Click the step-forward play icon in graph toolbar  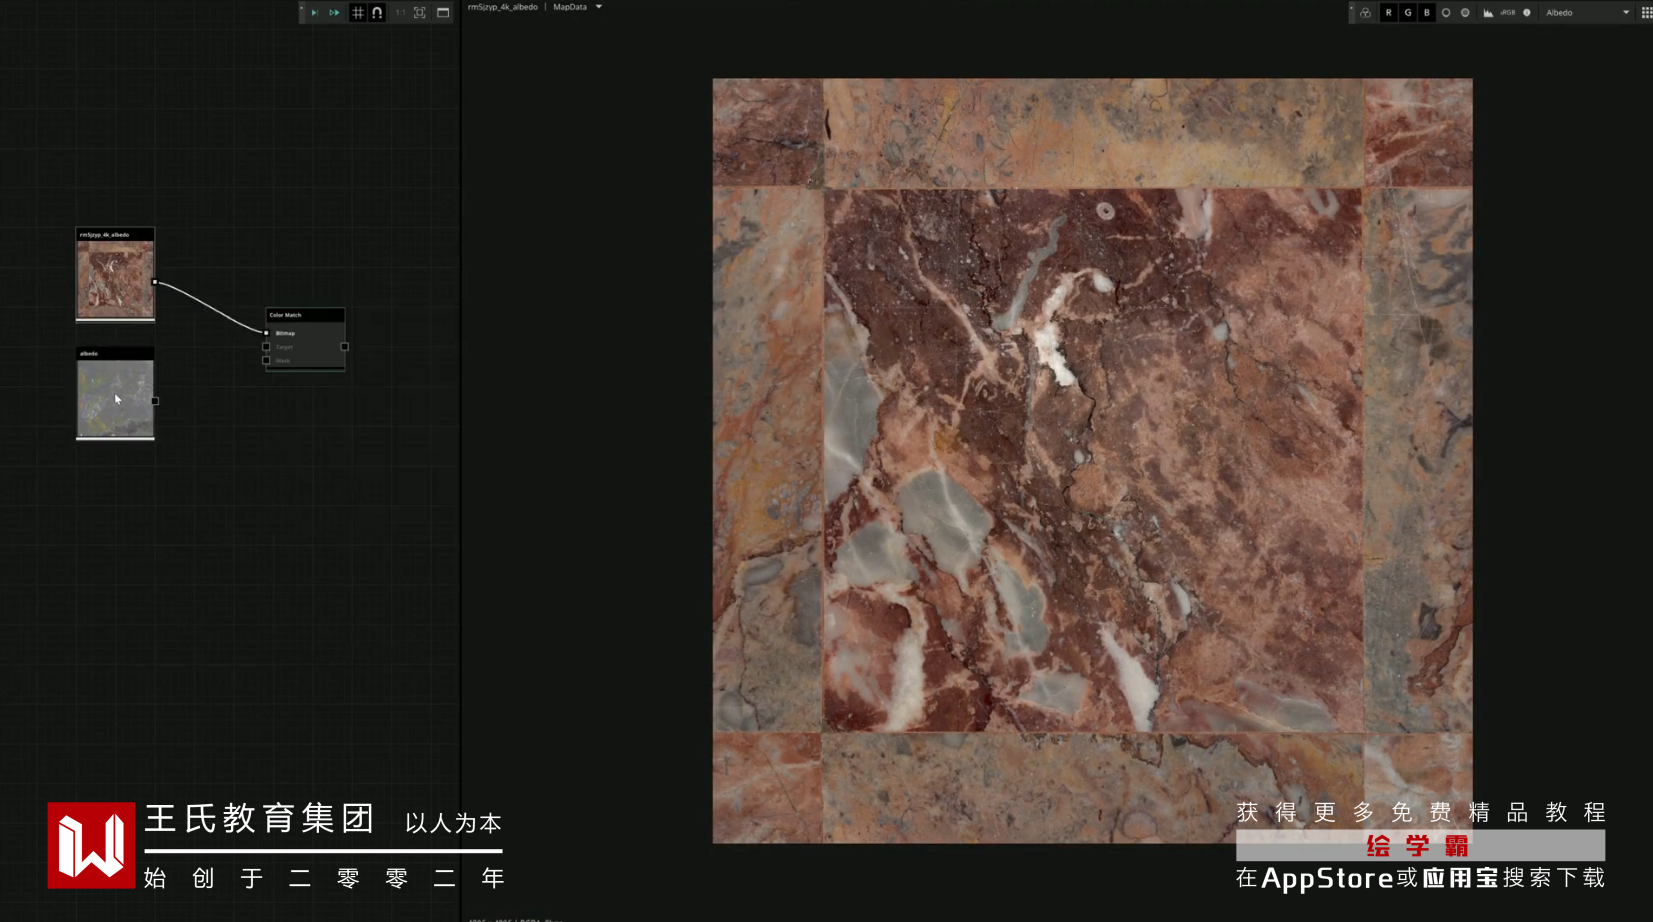coord(314,13)
